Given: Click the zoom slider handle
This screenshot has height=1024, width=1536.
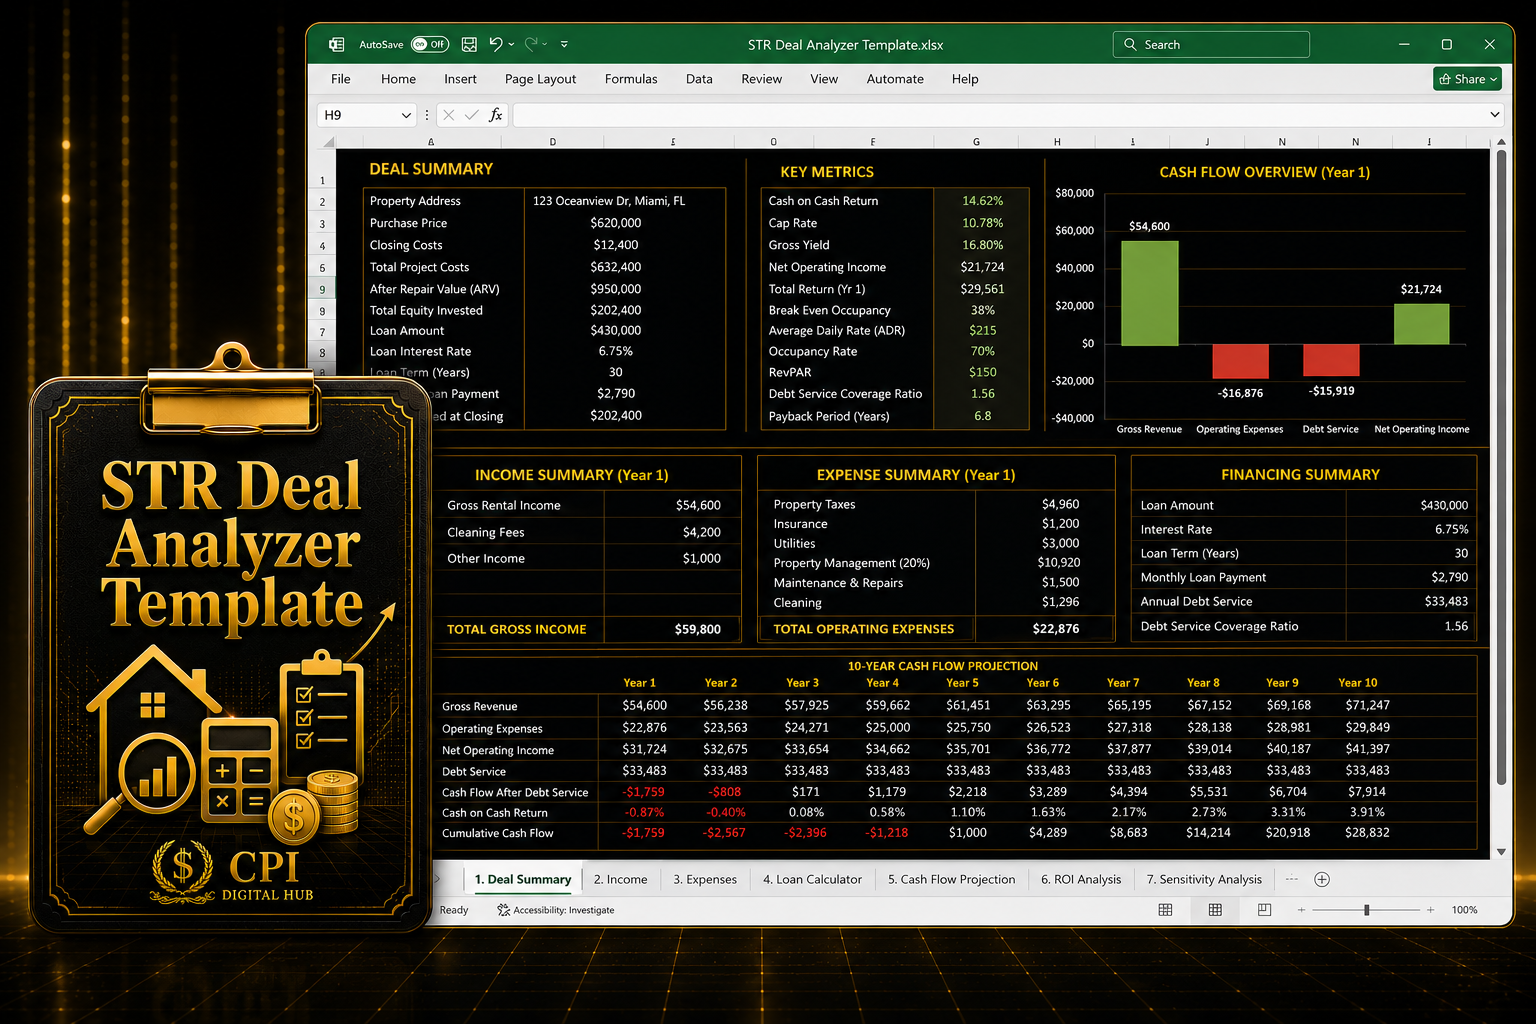Looking at the screenshot, I should pos(1367,910).
